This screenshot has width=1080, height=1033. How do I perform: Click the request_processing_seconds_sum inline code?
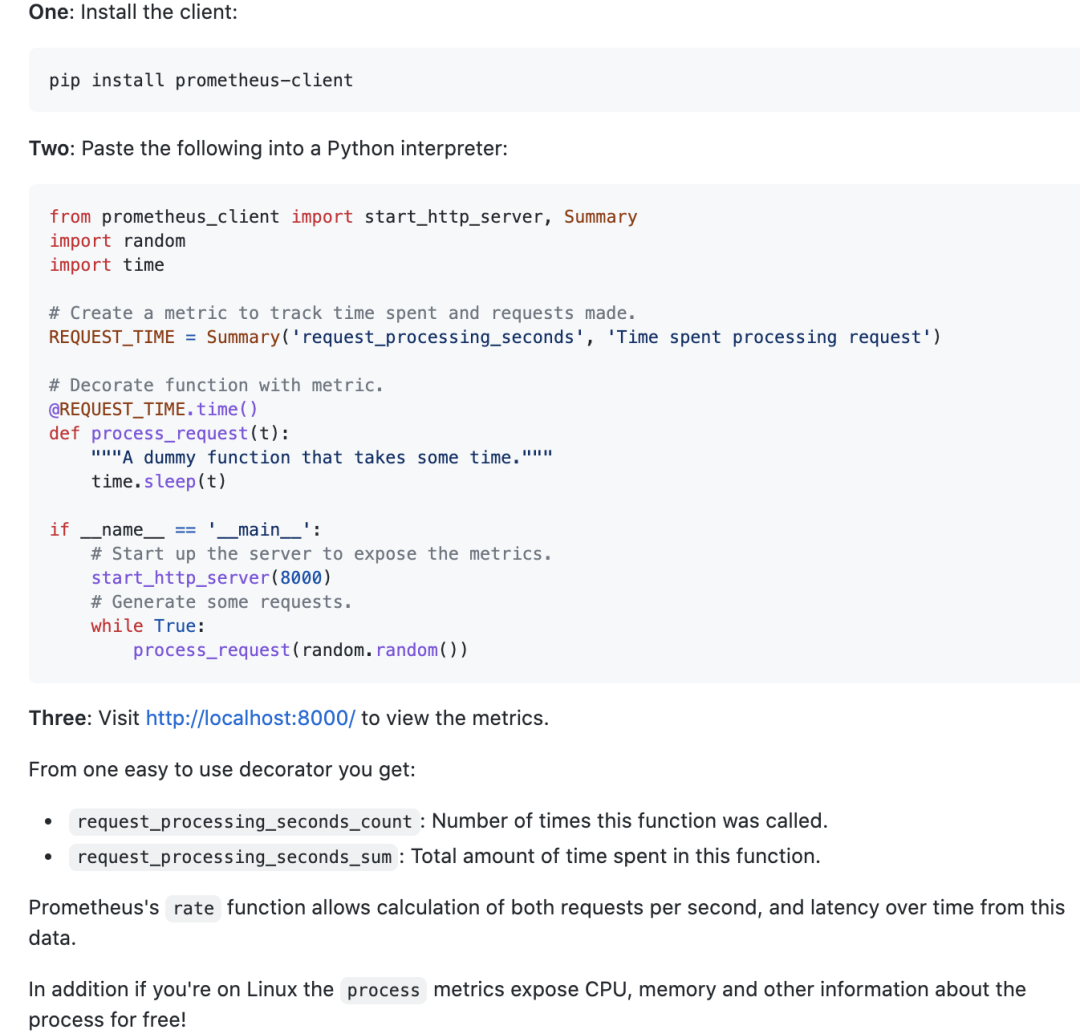(x=234, y=857)
